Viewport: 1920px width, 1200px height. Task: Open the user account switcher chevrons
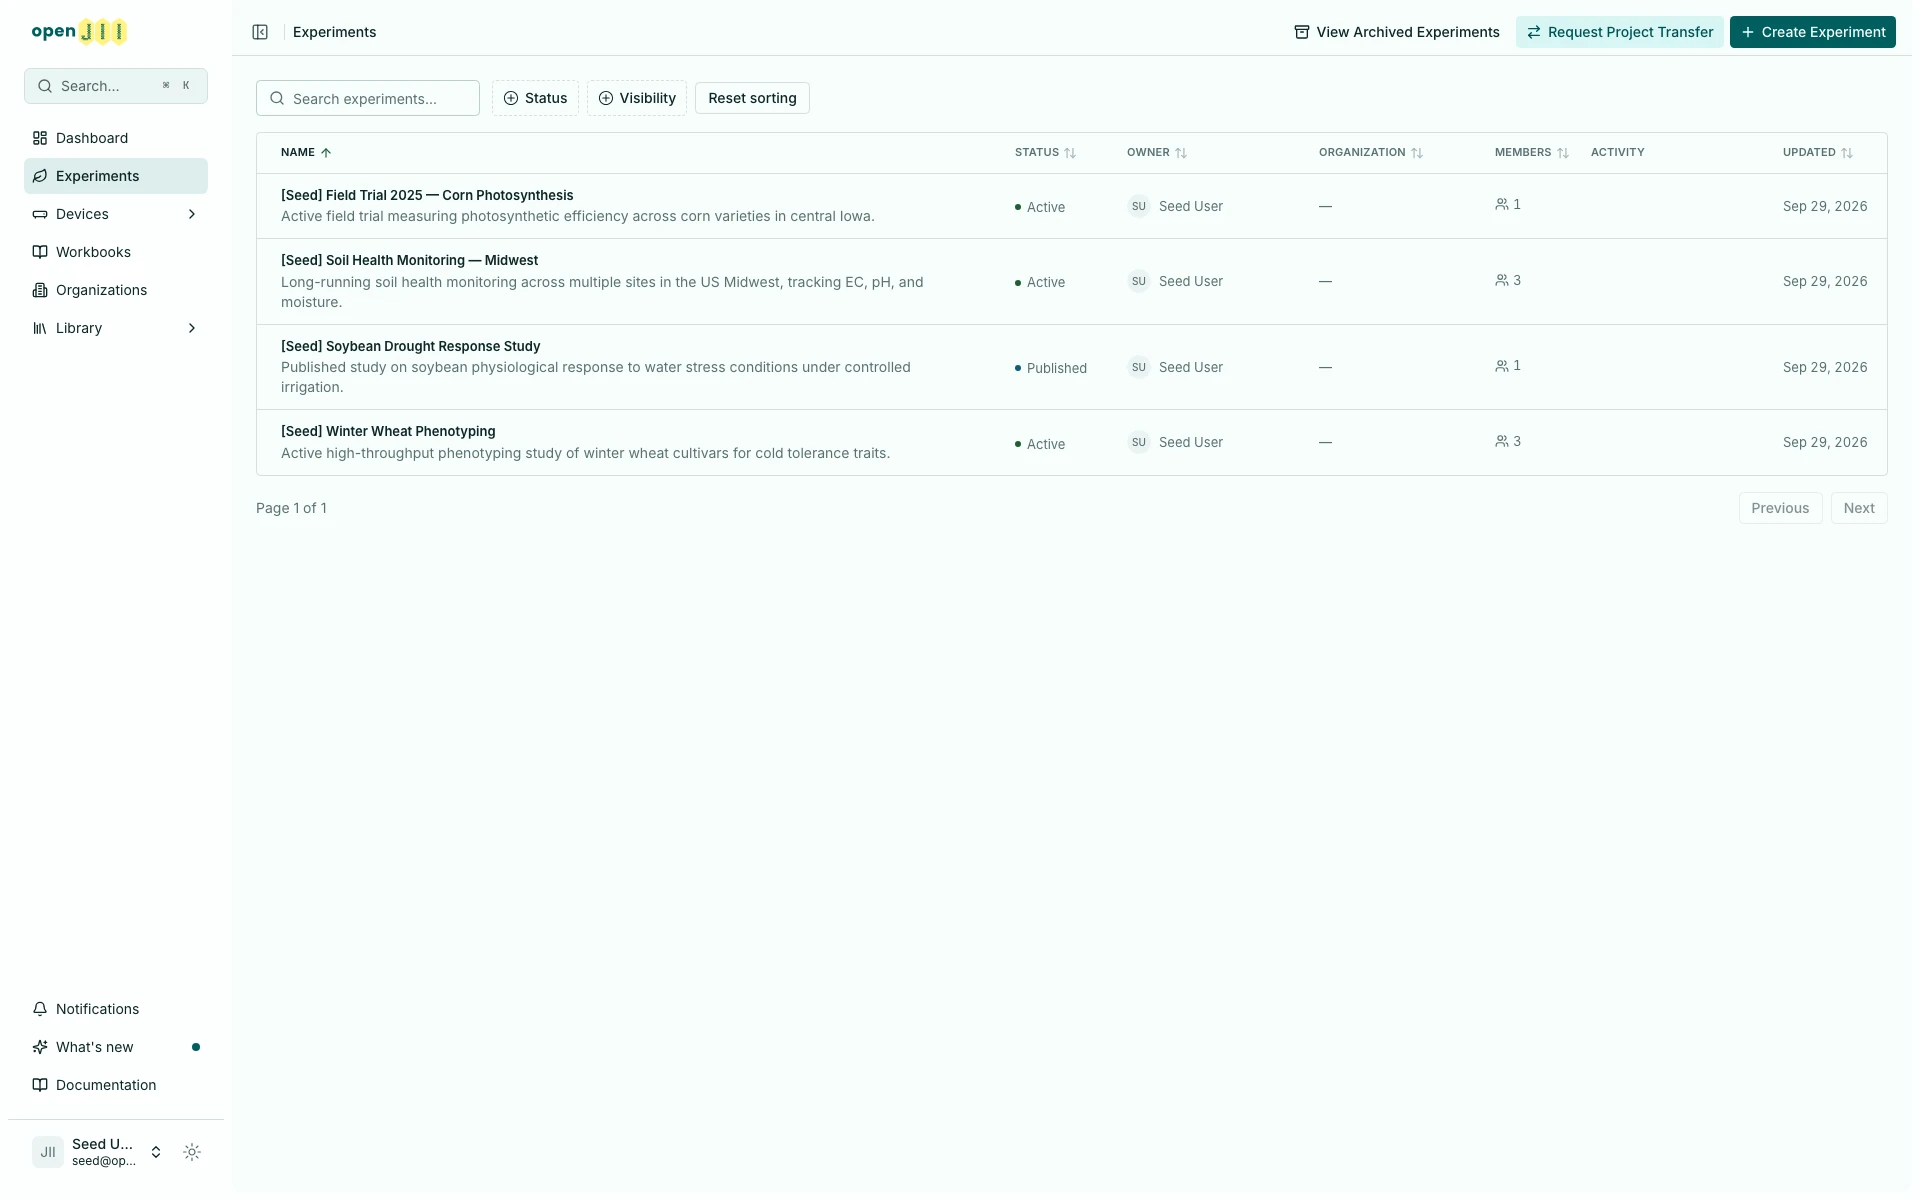[156, 1152]
